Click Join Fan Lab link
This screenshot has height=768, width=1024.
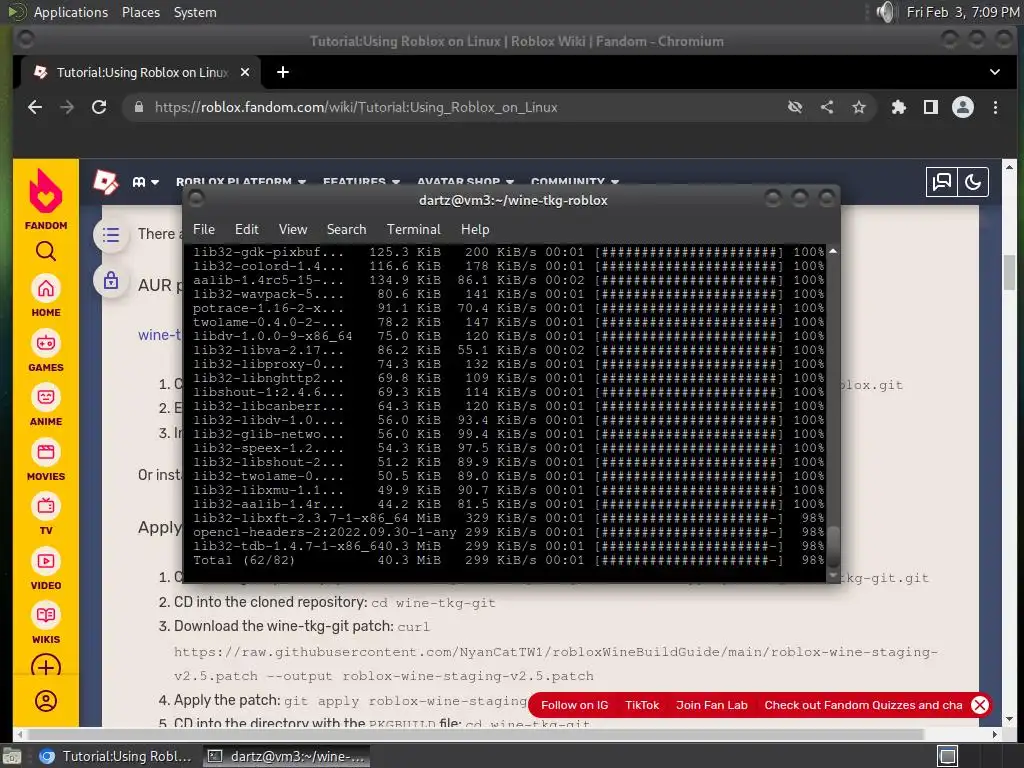click(x=712, y=705)
